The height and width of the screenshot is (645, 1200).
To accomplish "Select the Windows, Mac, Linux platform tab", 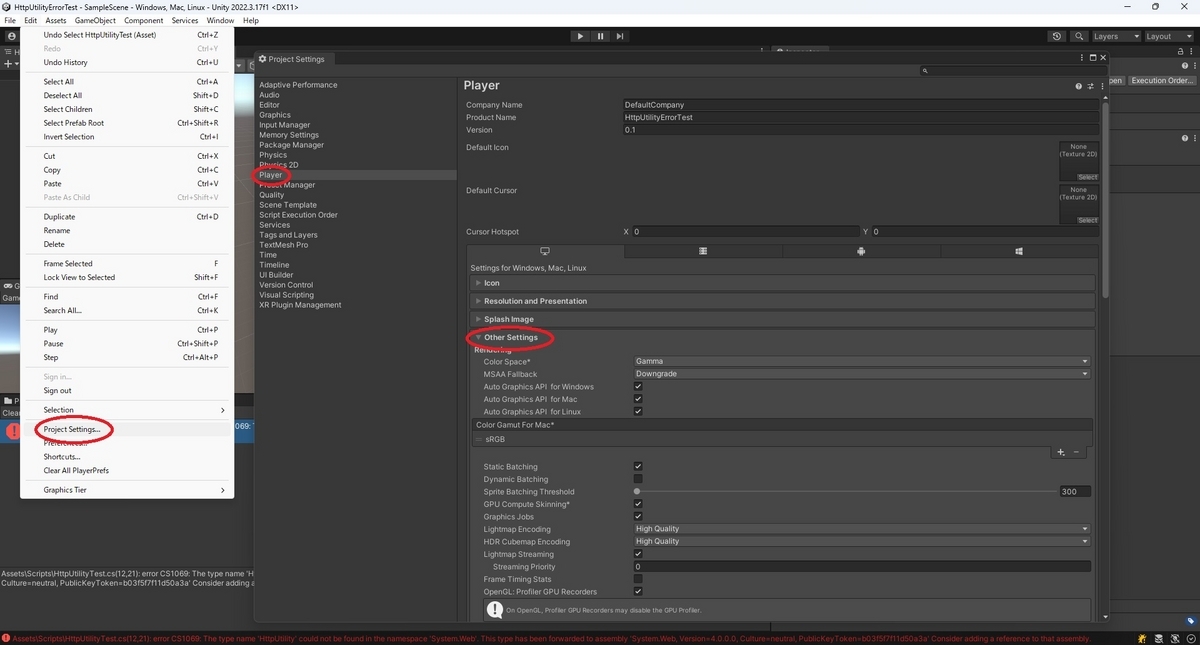I will 545,251.
